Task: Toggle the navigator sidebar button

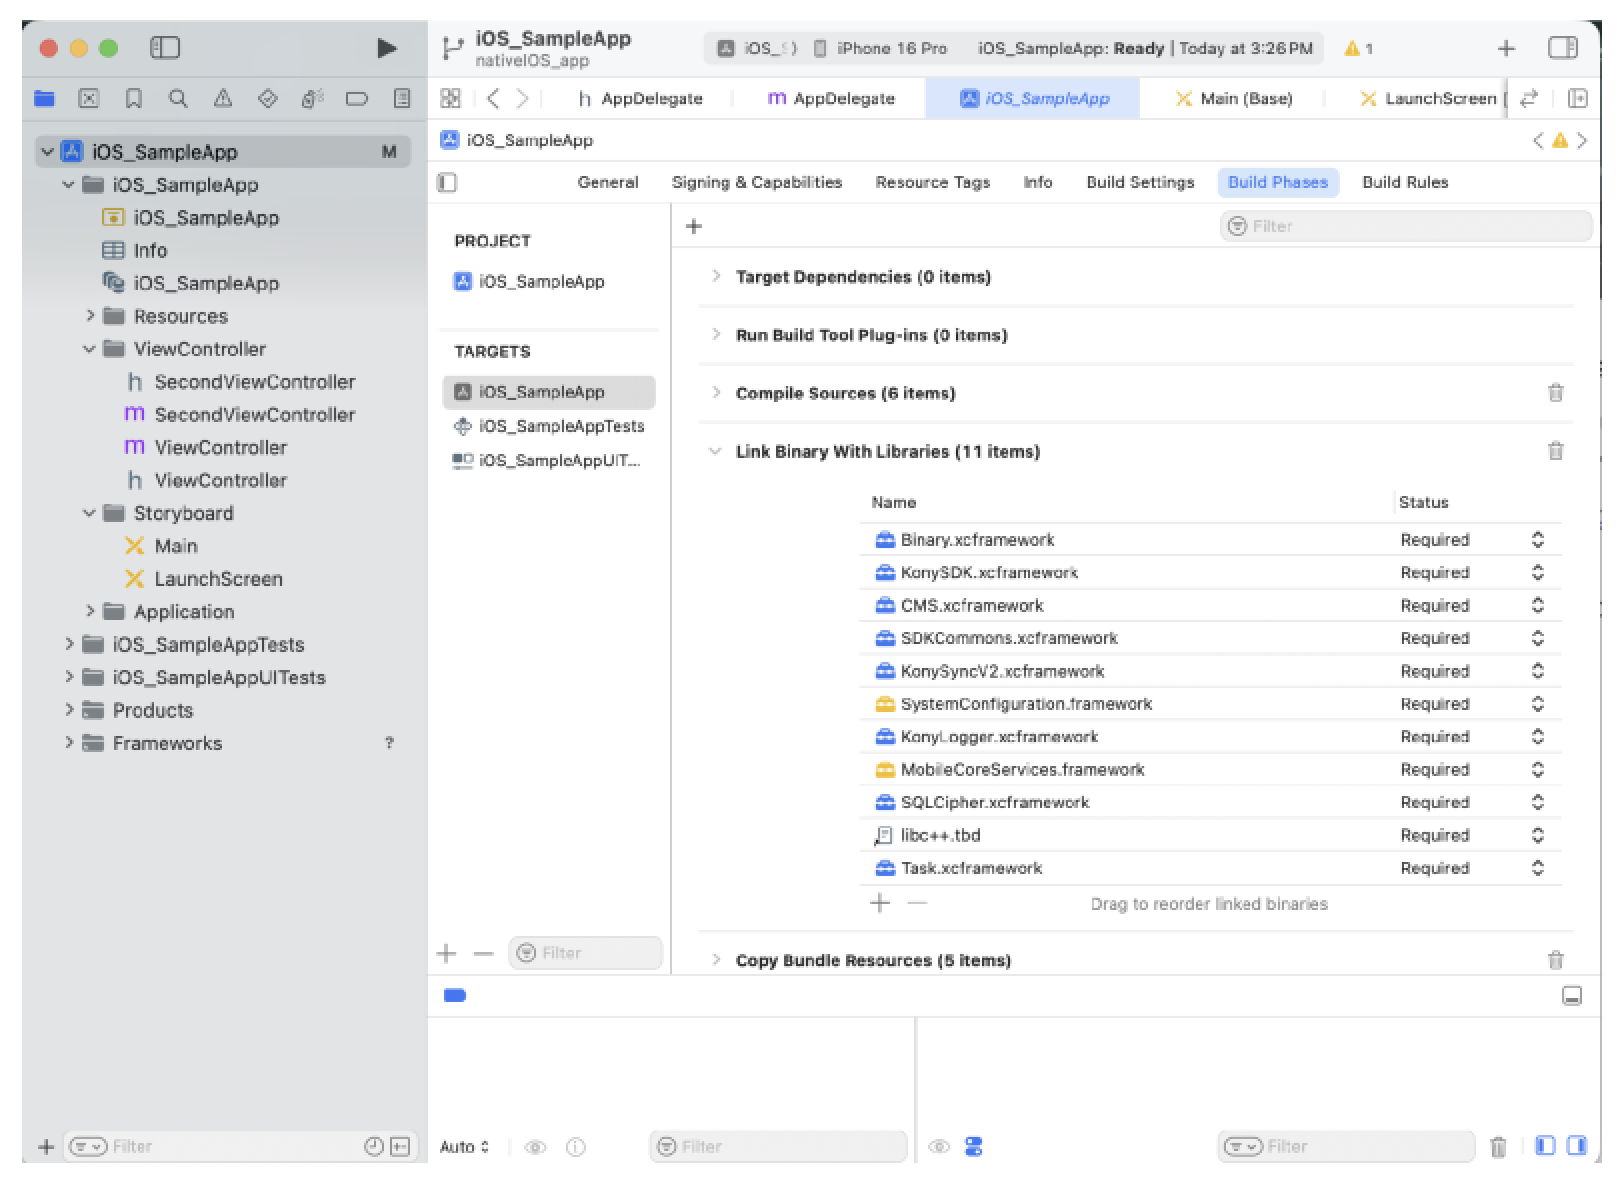Action: coord(165,48)
